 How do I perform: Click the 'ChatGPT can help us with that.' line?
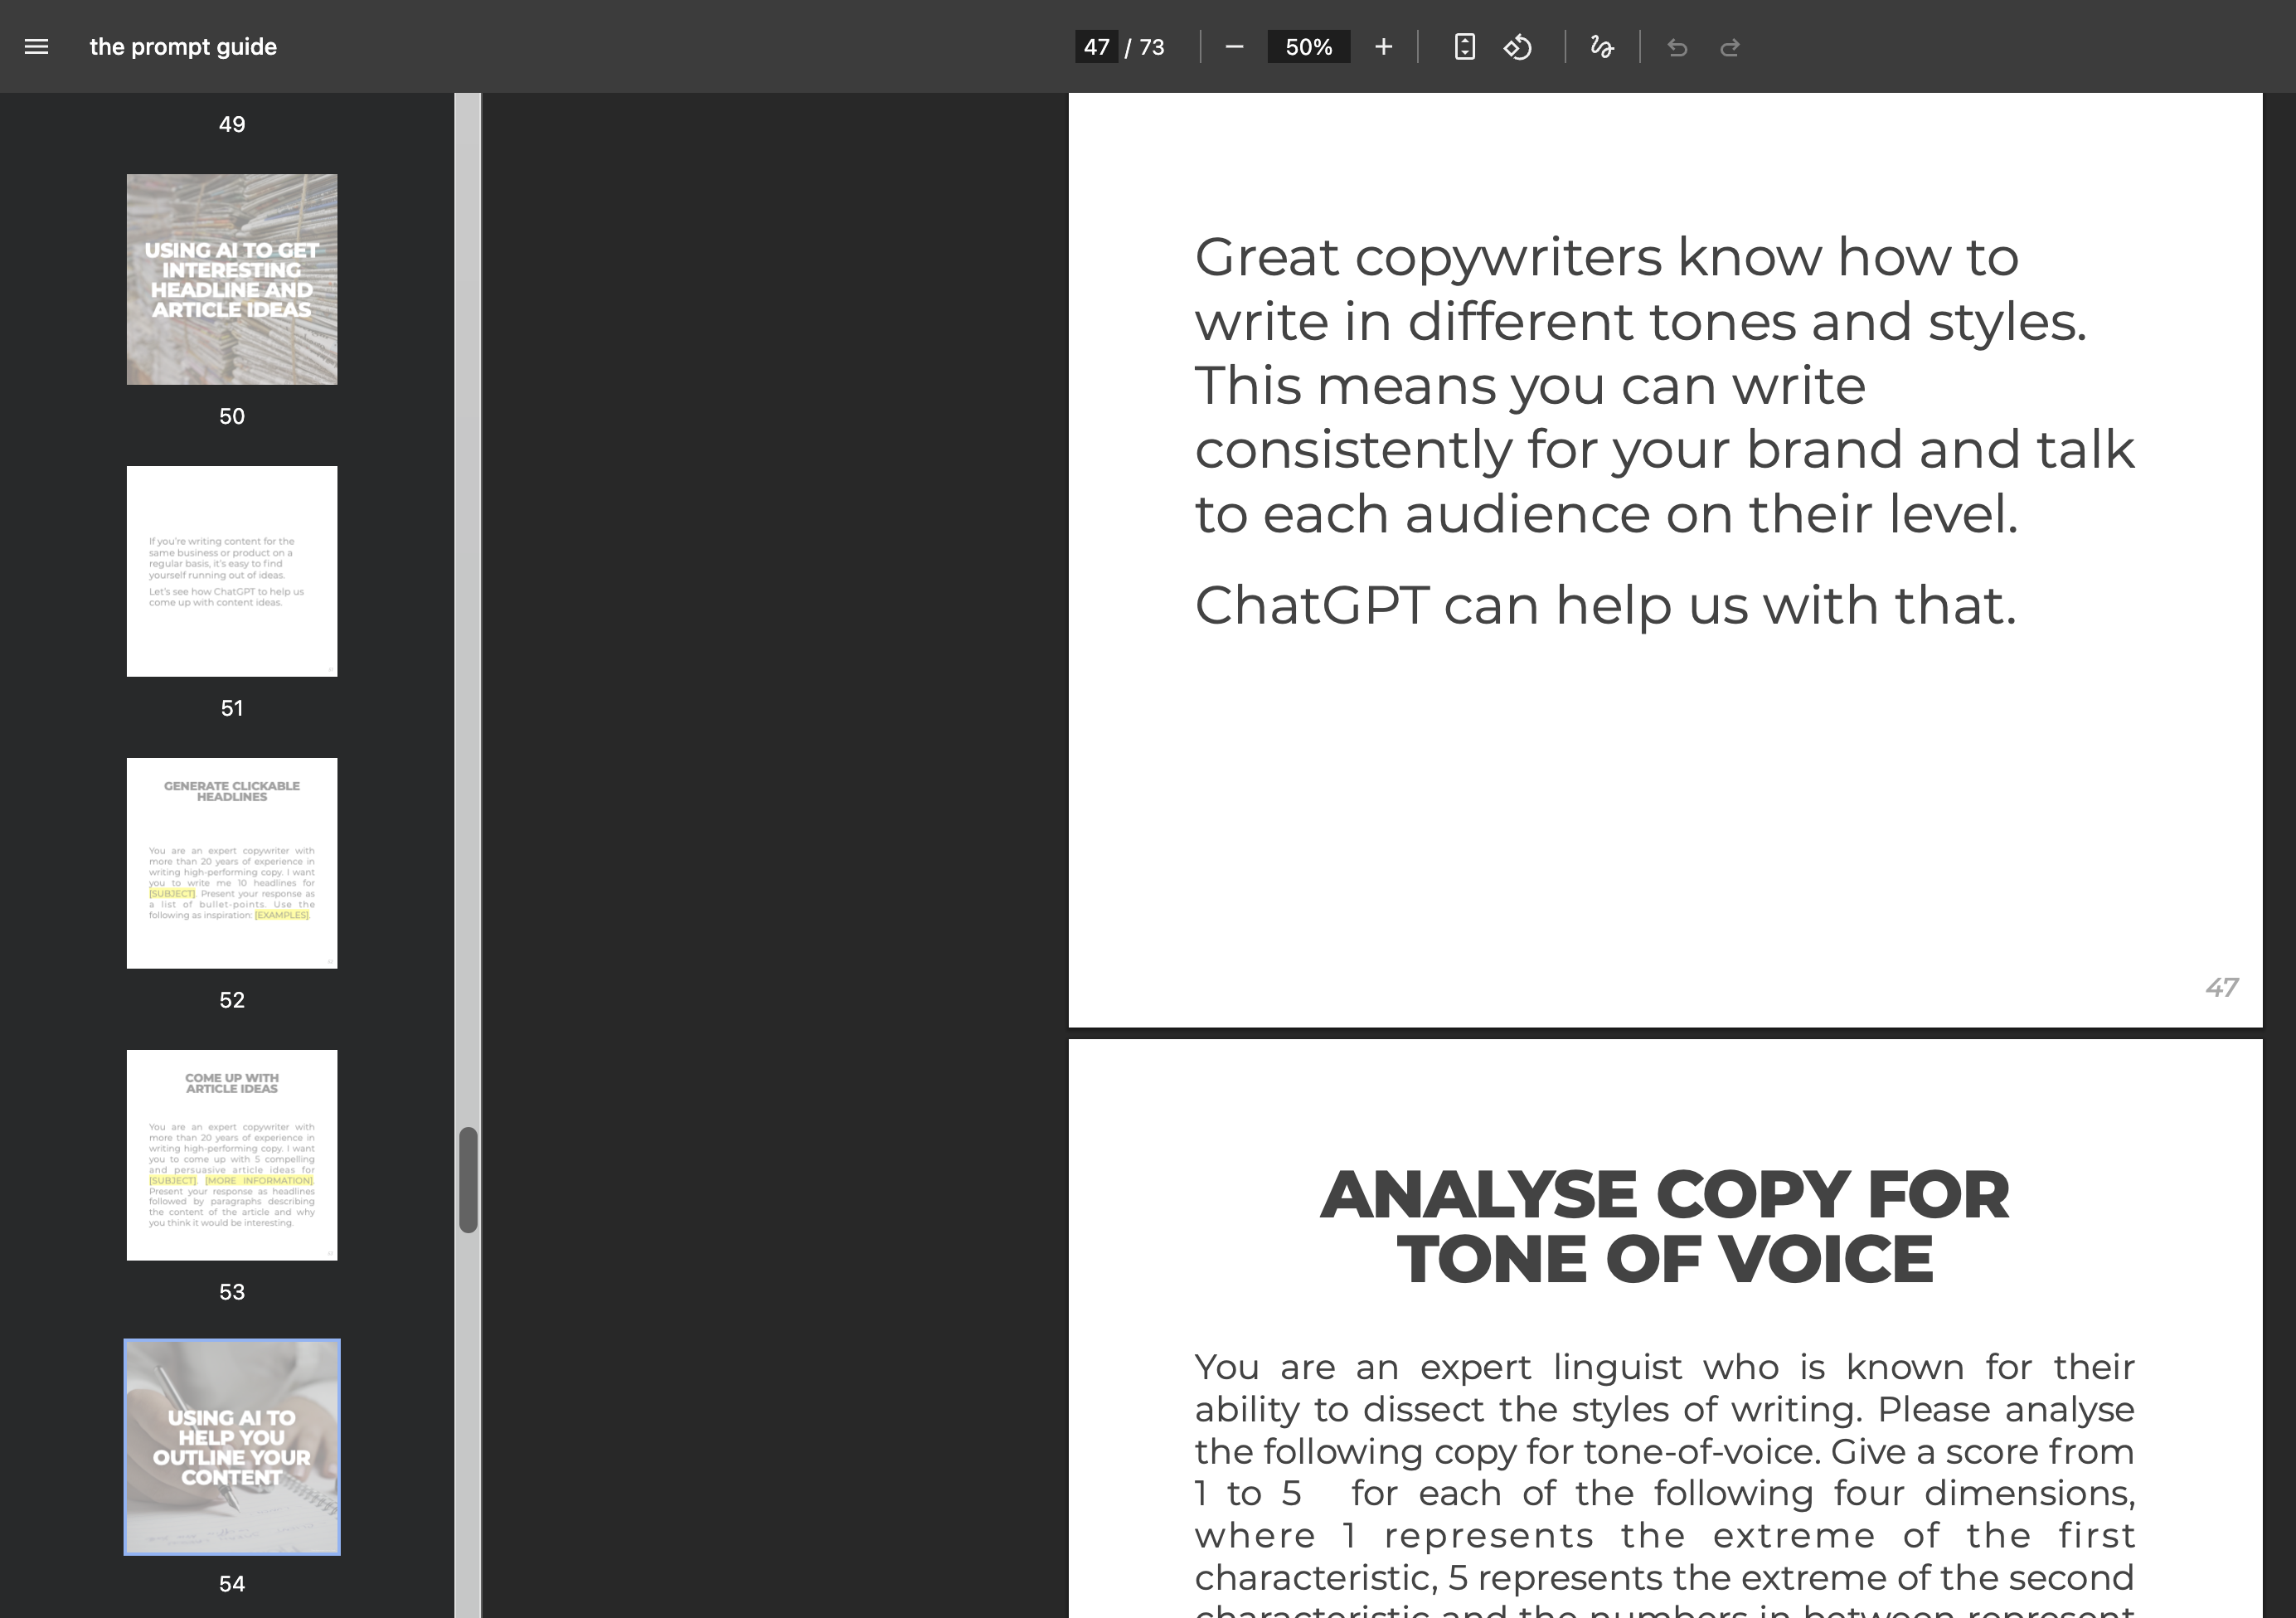coord(1605,605)
